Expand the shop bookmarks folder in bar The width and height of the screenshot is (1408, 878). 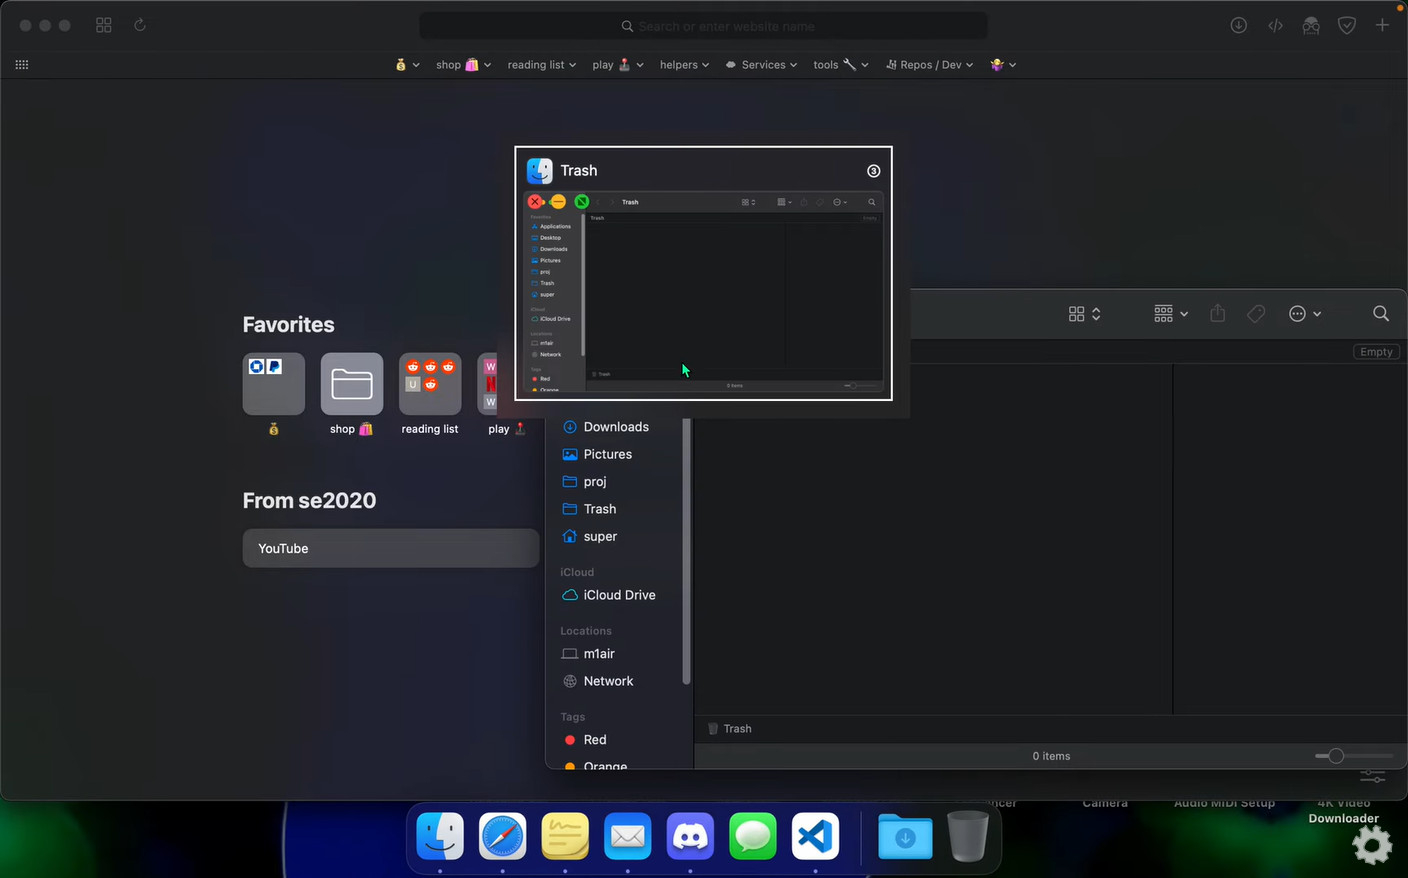click(464, 65)
